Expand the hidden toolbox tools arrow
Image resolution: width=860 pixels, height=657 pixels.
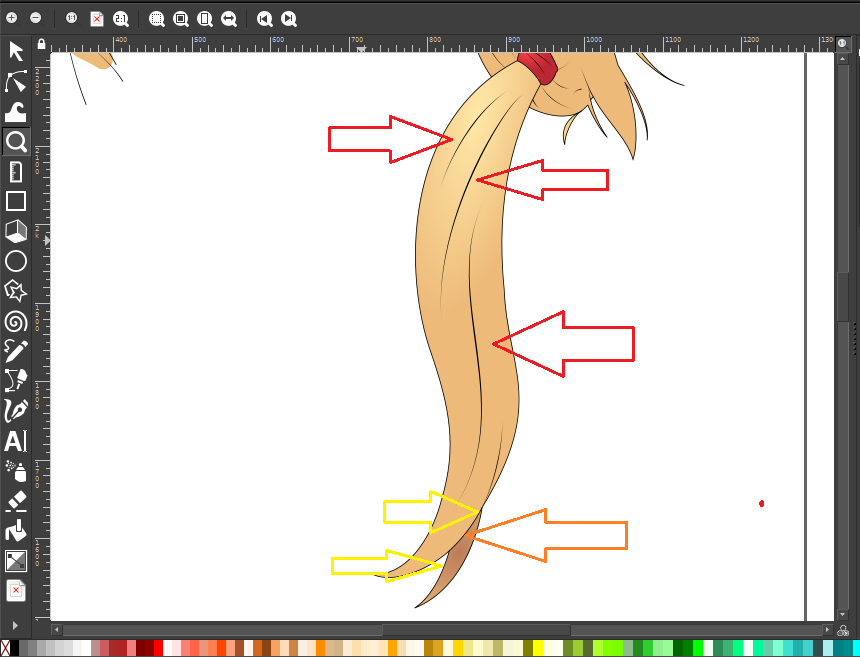[x=15, y=625]
